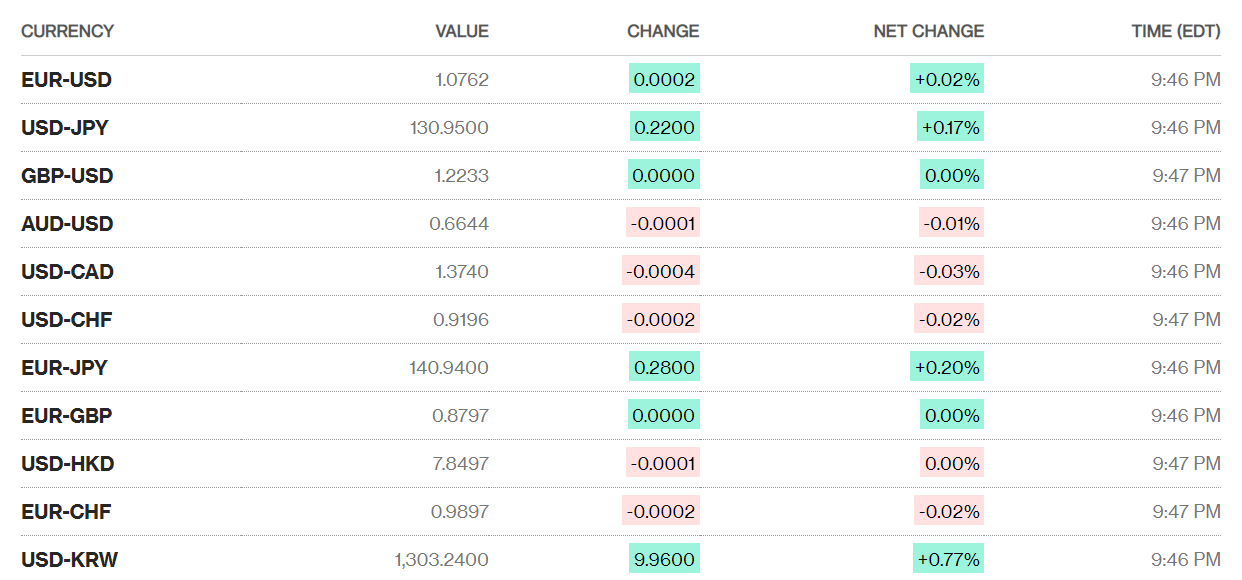Viewport: 1242px width, 580px height.
Task: Open the USD-KRW quote link
Action: 69,560
